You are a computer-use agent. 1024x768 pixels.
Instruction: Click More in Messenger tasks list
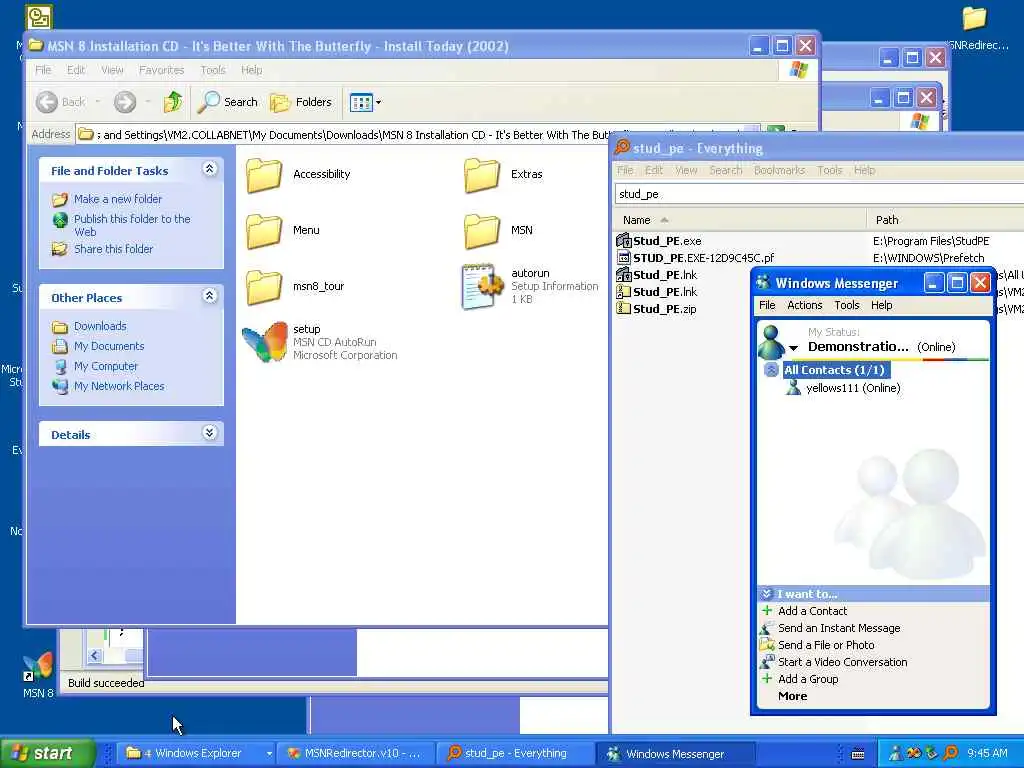coord(793,696)
